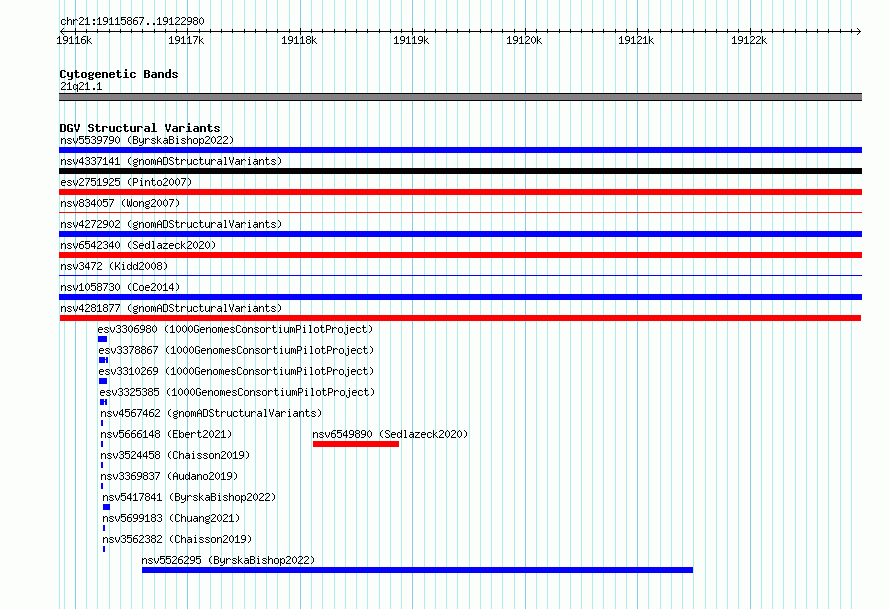Image resolution: width=890 pixels, height=609 pixels.
Task: Click the gray 21q21.1 cytogenetic band bar
Action: (460, 97)
